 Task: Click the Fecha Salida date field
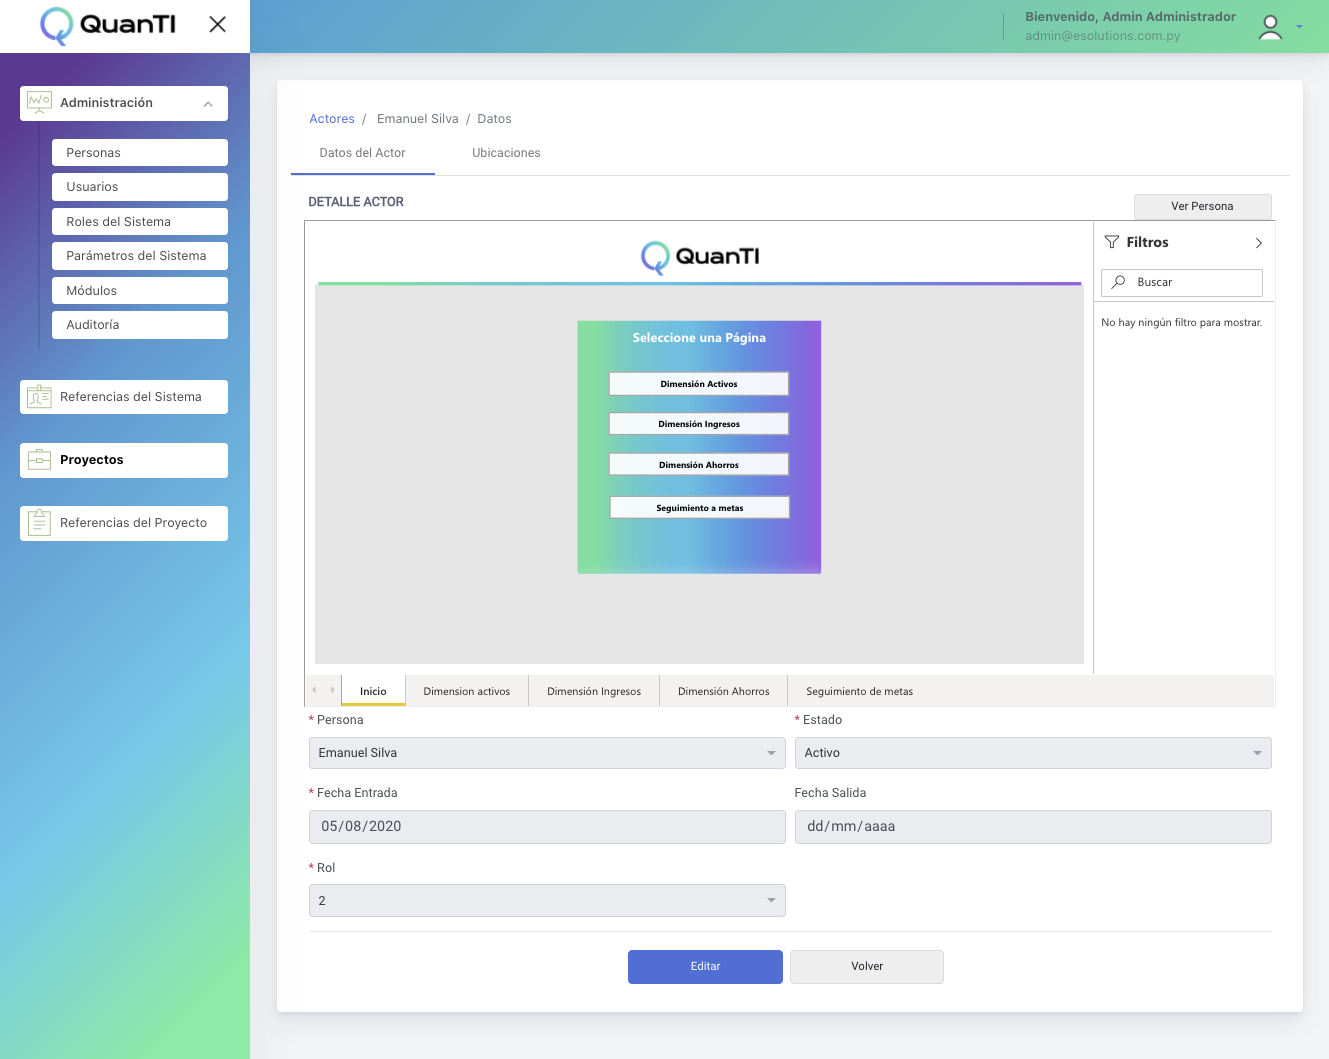pos(1033,827)
